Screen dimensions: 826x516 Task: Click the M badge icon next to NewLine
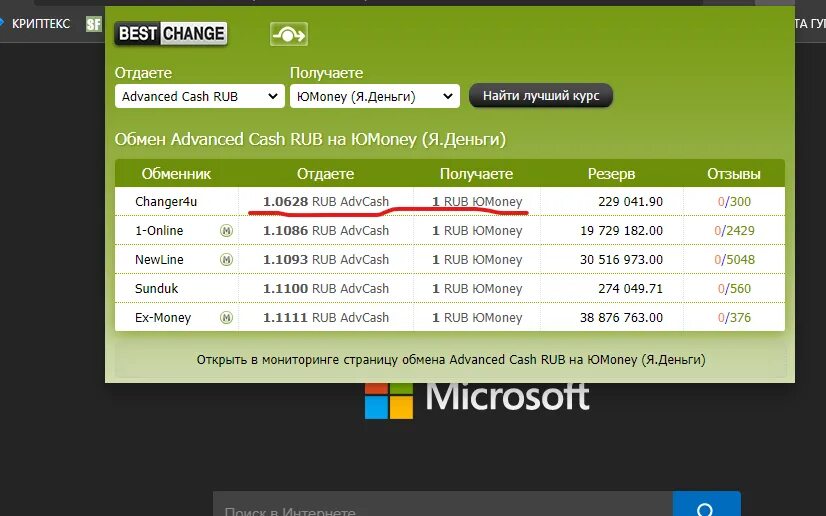coord(227,260)
